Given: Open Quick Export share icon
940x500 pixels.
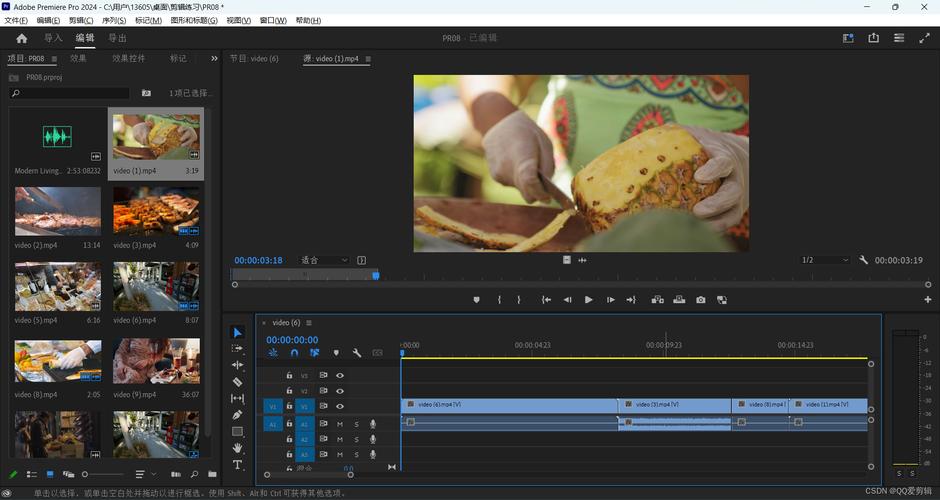Looking at the screenshot, I should tap(873, 38).
